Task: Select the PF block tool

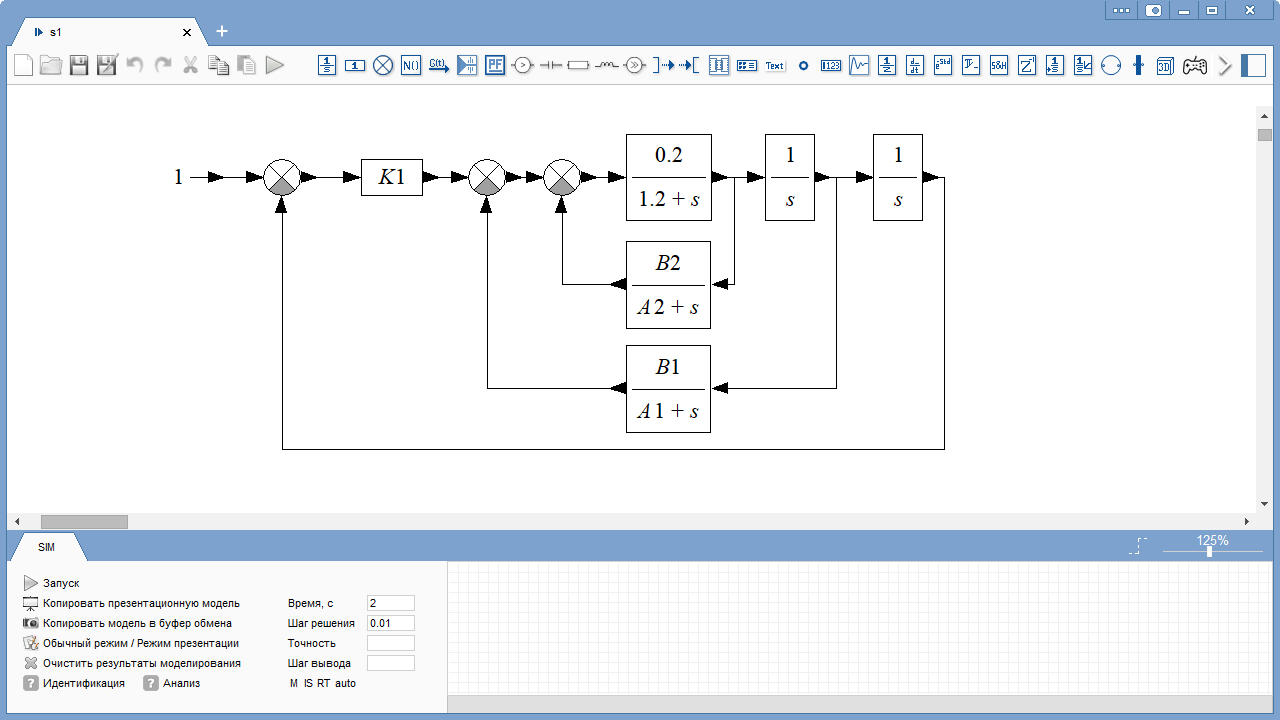Action: tap(495, 66)
